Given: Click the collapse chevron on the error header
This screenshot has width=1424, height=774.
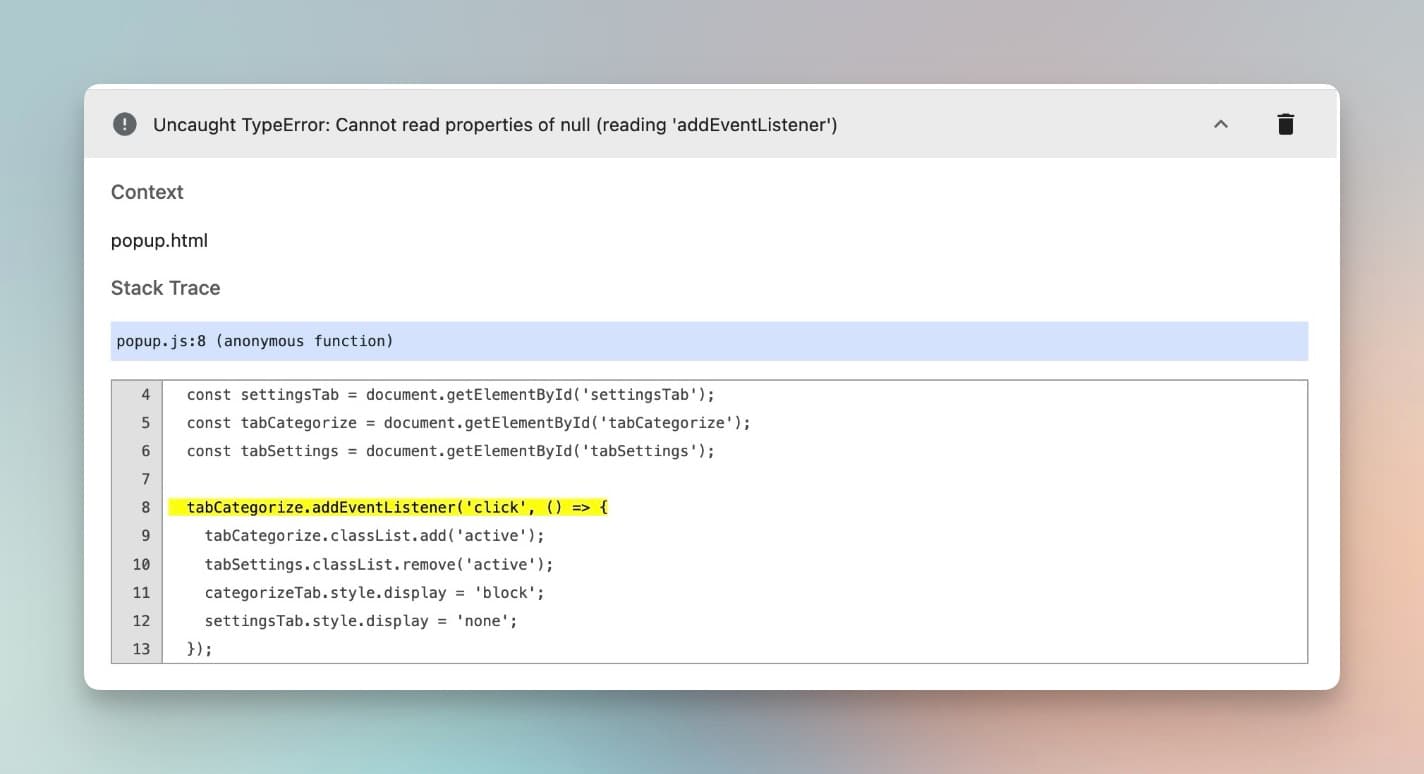Looking at the screenshot, I should [1220, 124].
